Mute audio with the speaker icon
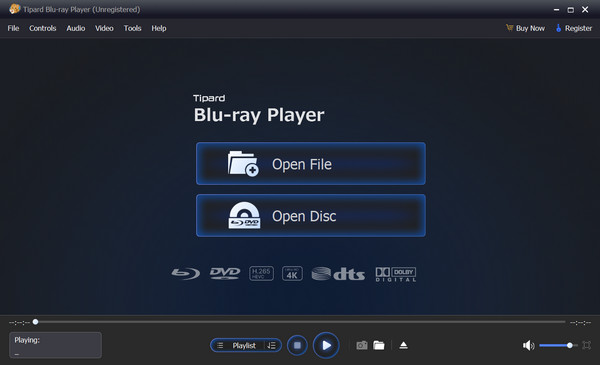The width and height of the screenshot is (600, 365). pos(528,345)
